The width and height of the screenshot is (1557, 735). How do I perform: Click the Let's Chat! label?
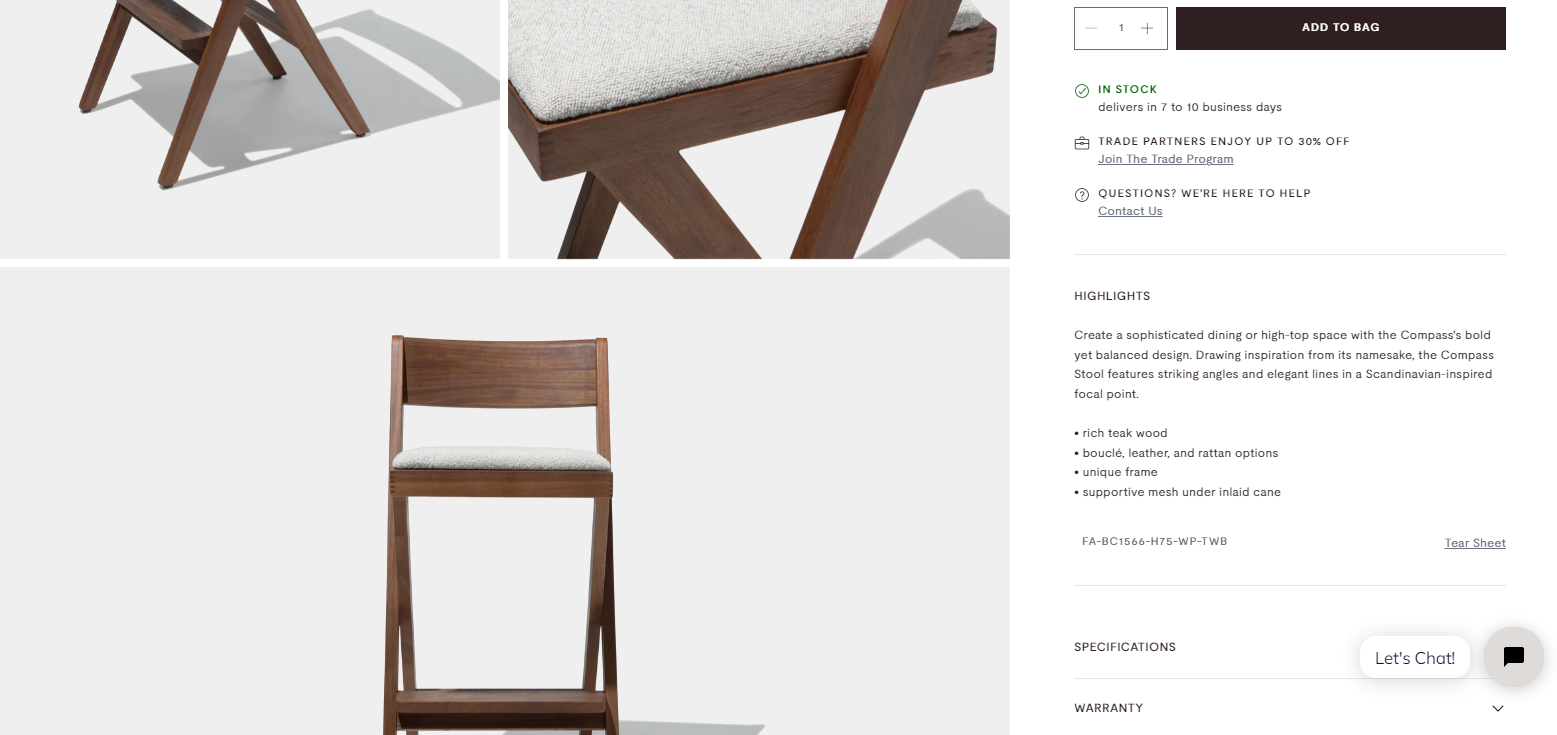click(x=1414, y=658)
